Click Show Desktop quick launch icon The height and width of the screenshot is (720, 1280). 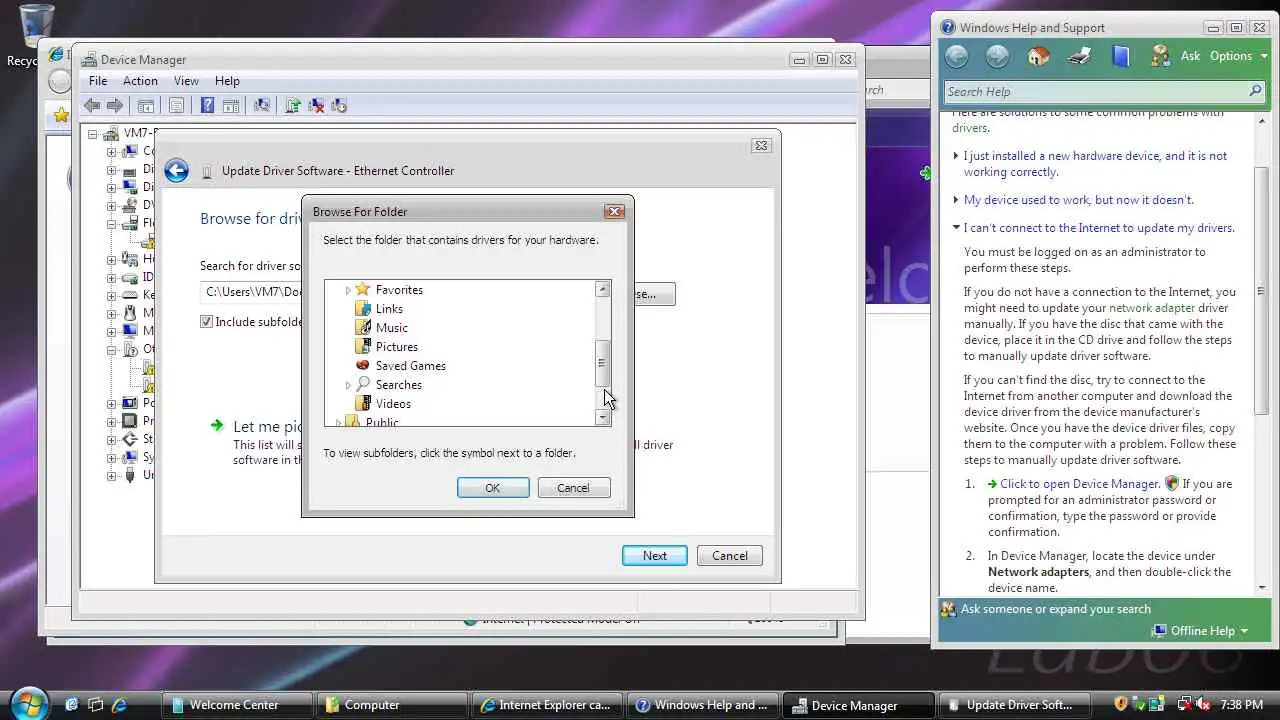click(71, 705)
